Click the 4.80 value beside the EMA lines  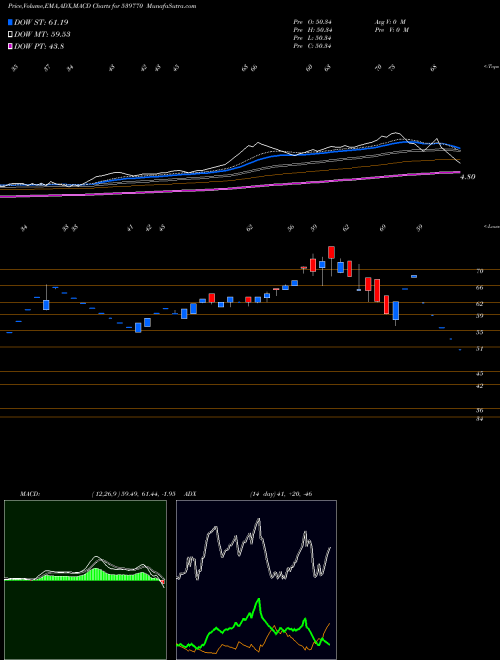(468, 177)
